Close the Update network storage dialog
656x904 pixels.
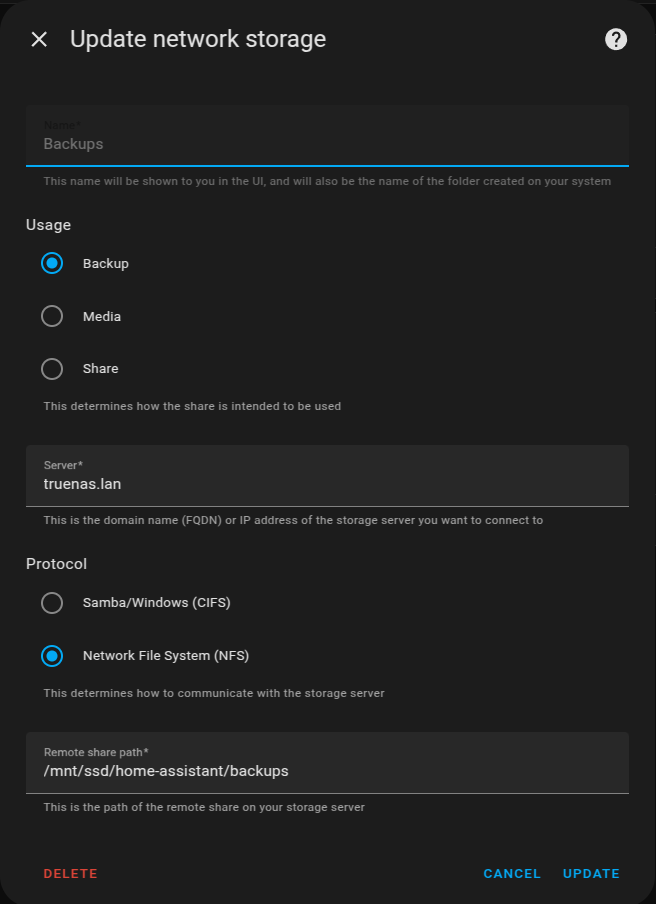39,40
